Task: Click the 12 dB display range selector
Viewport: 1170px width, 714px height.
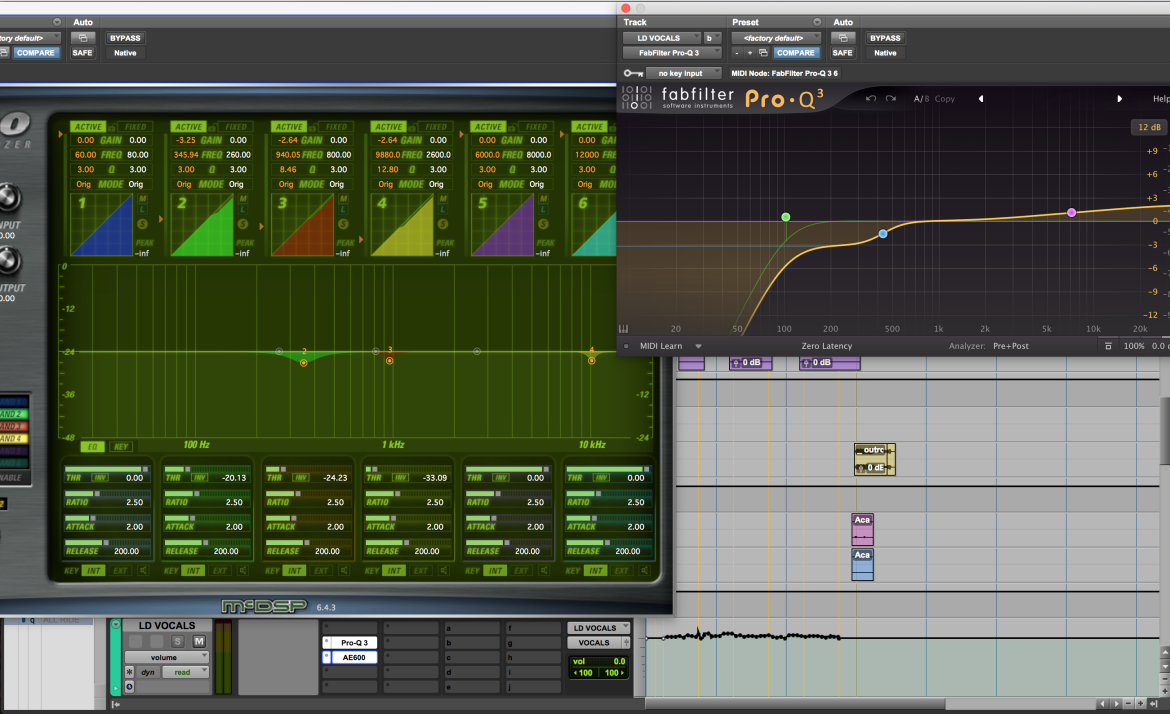Action: (x=1149, y=127)
